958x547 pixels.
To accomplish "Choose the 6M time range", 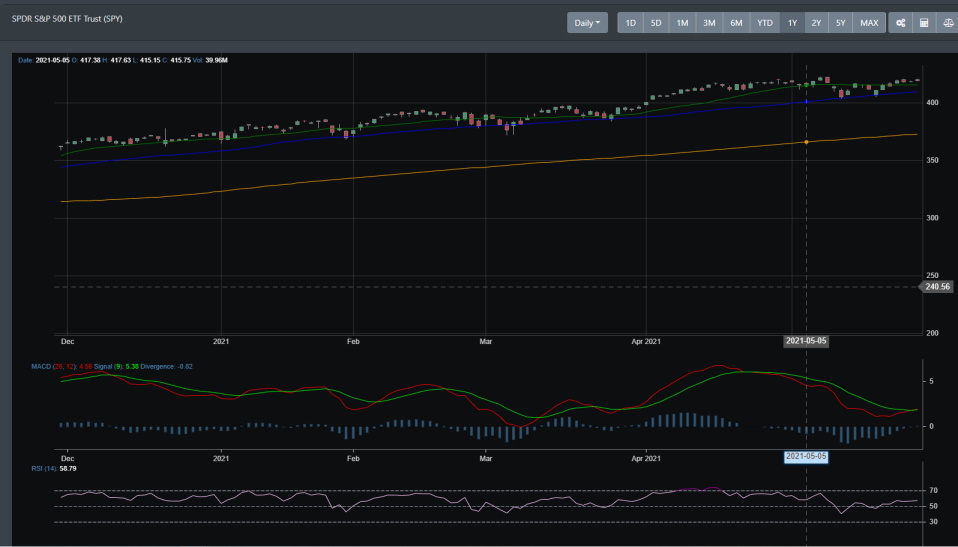I will click(x=736, y=23).
